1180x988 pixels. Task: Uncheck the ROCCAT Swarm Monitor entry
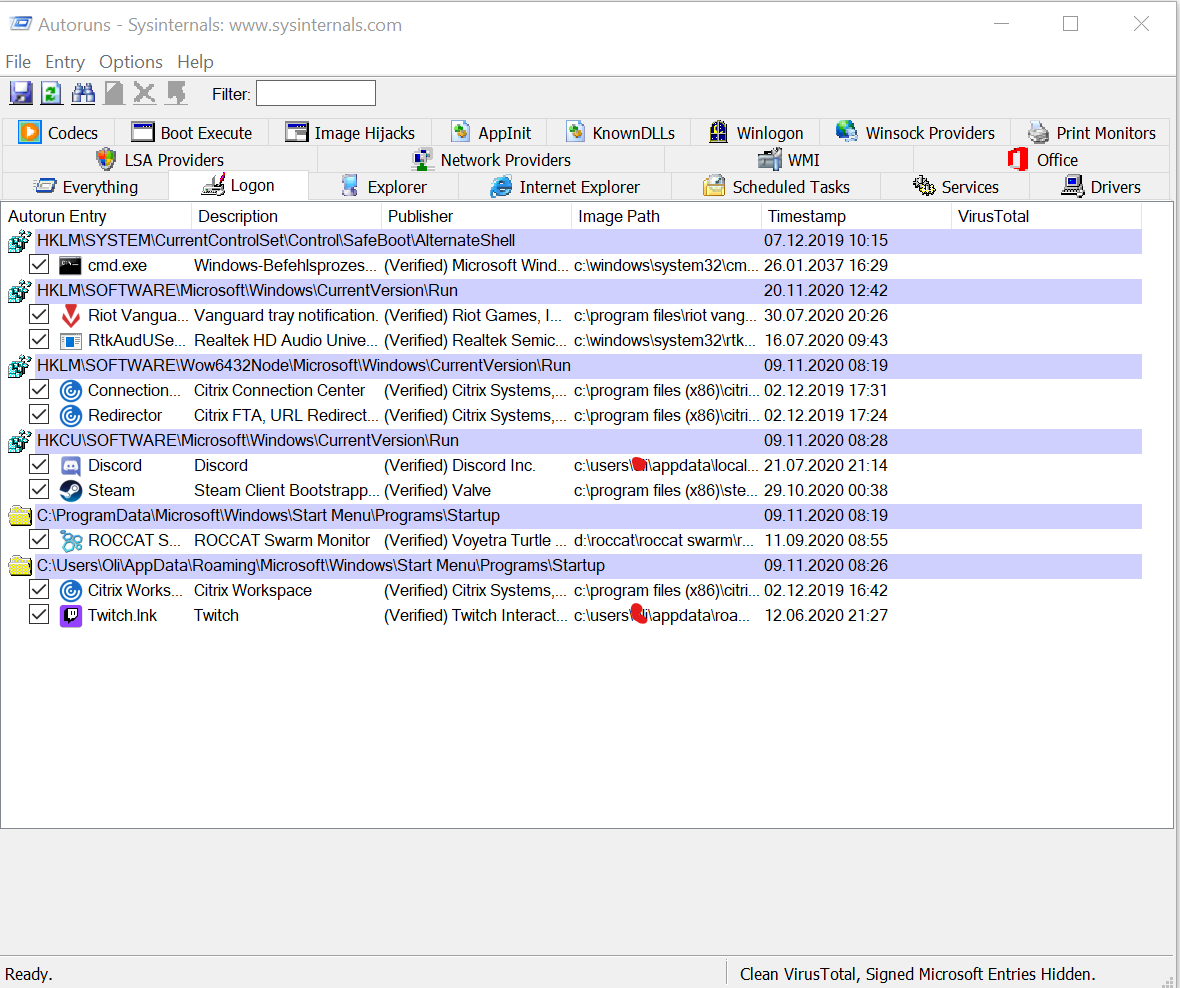pos(39,540)
